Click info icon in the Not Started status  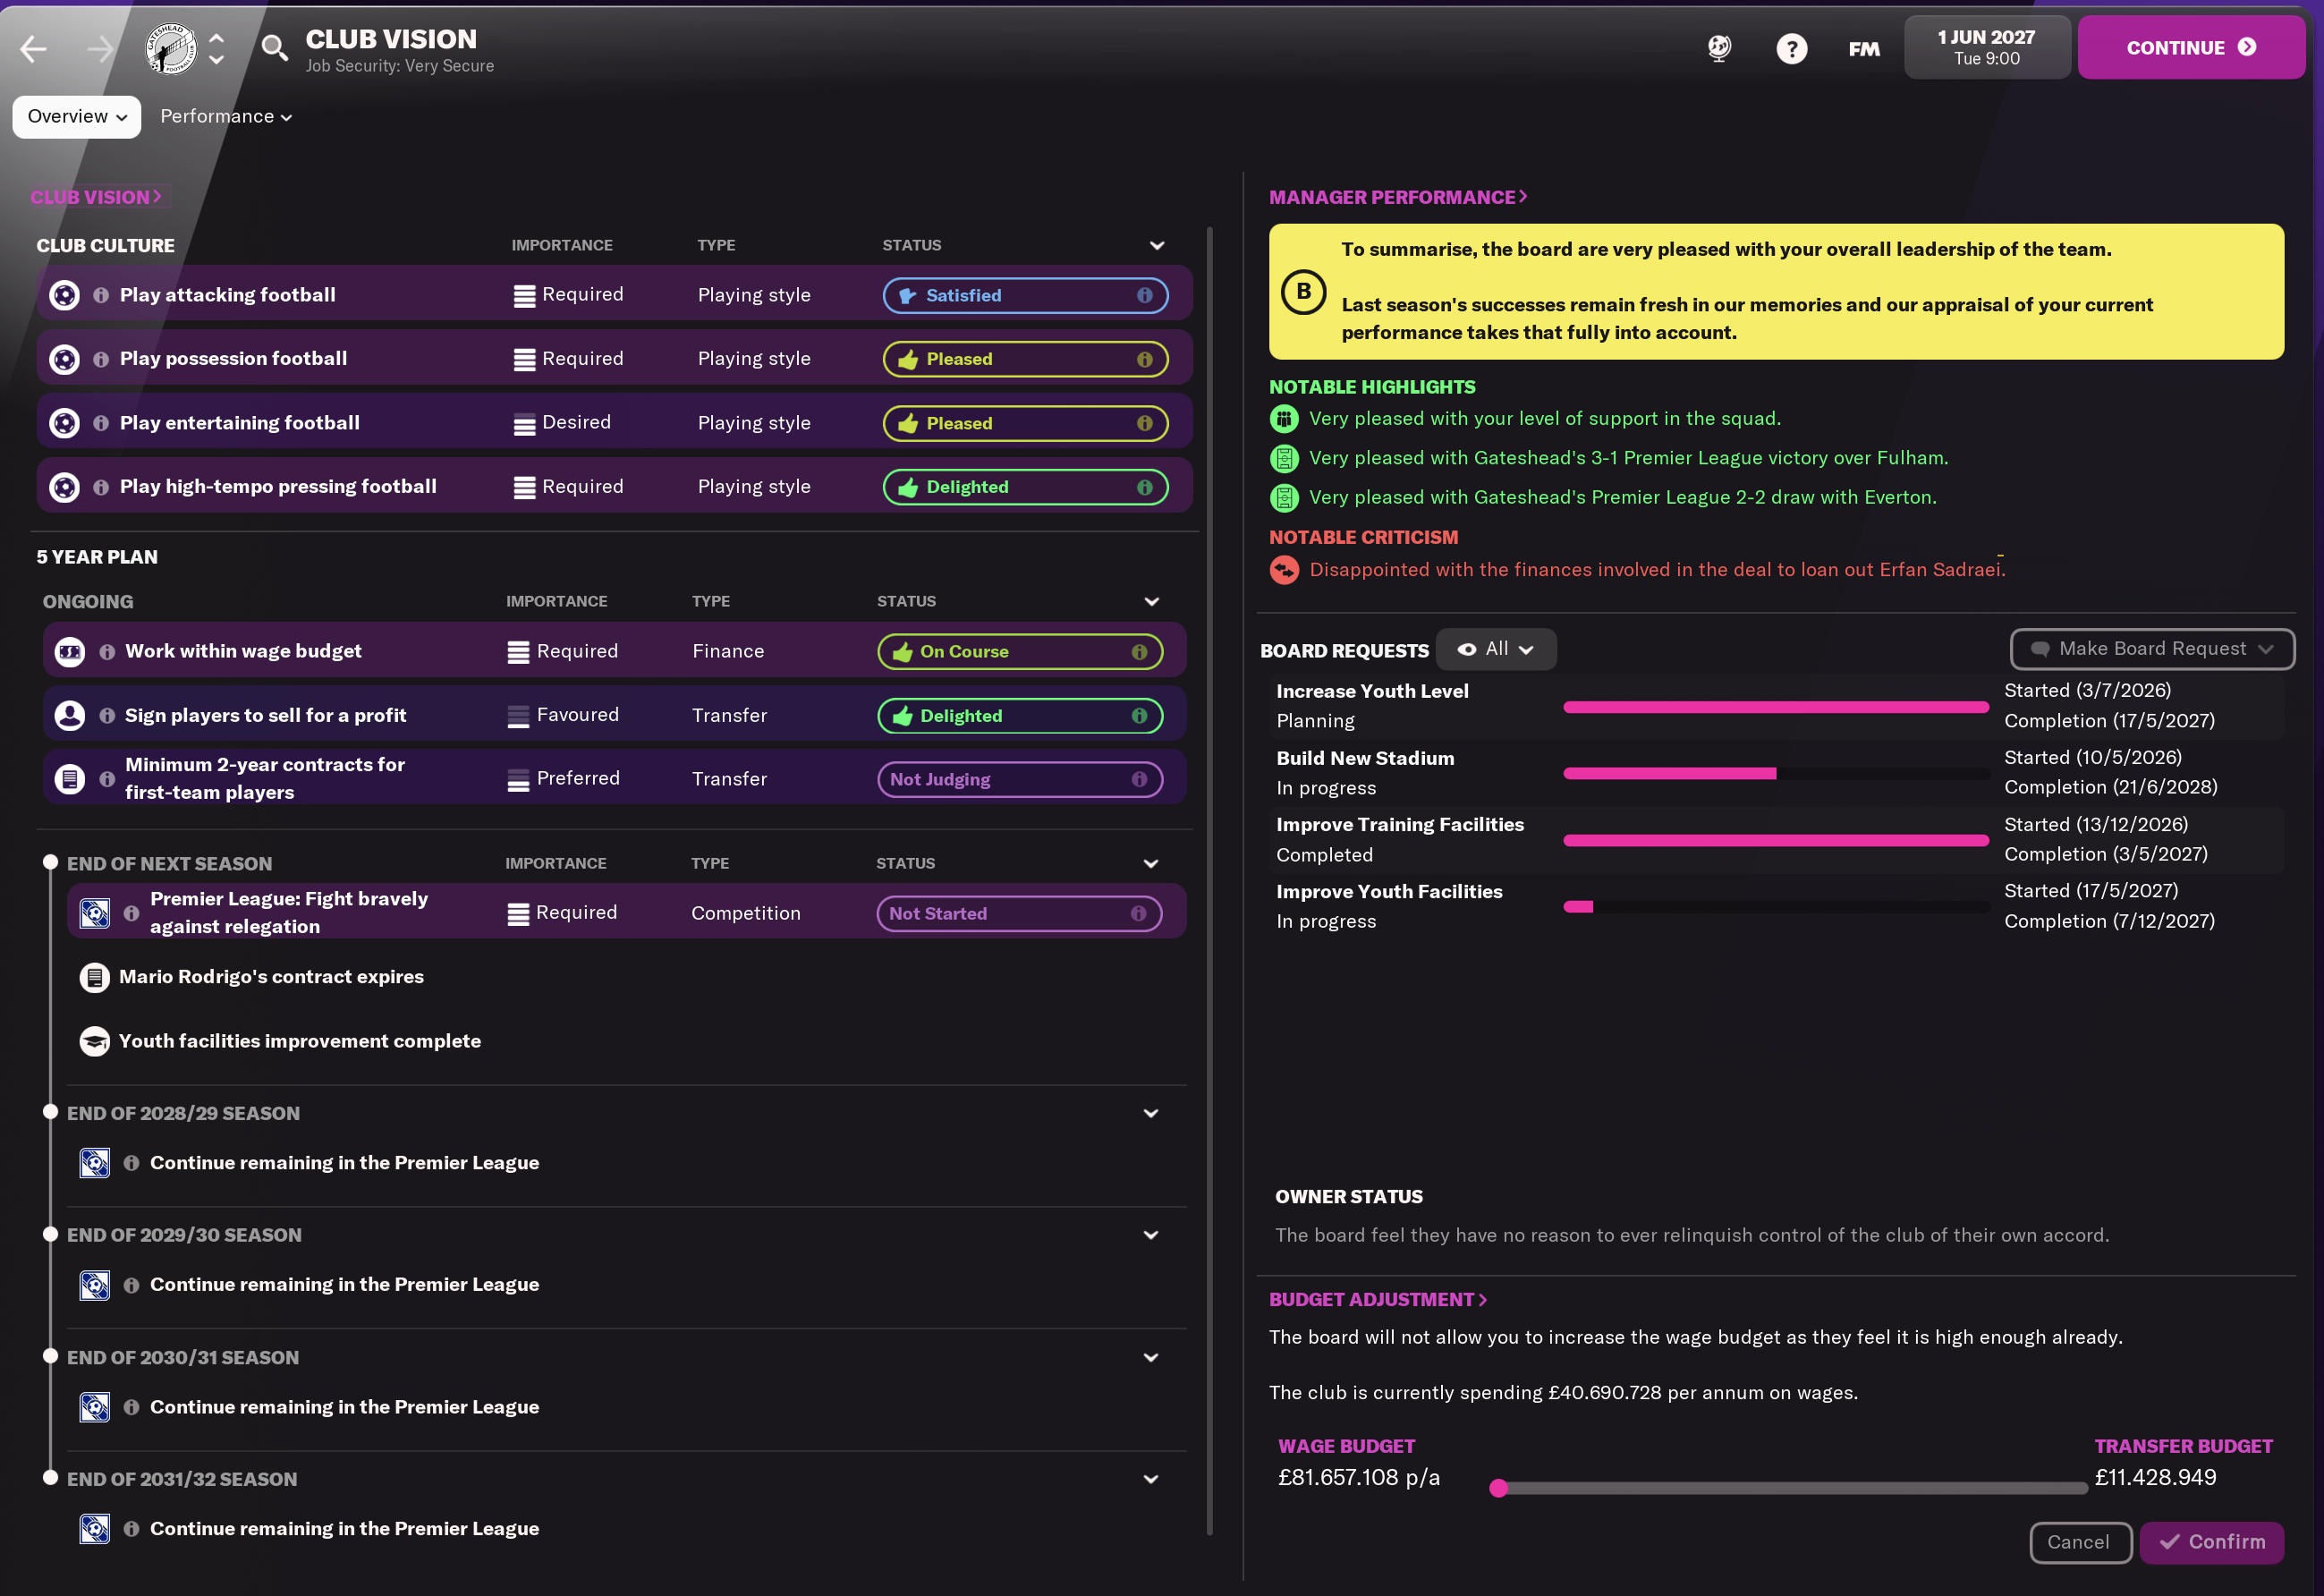pyautogui.click(x=1138, y=913)
